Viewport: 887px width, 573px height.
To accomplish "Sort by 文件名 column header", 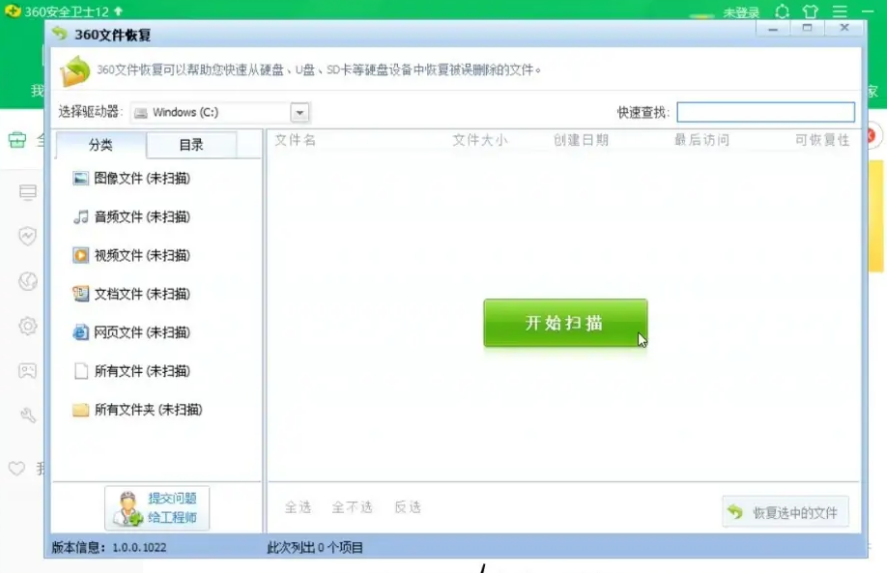I will tap(295, 140).
